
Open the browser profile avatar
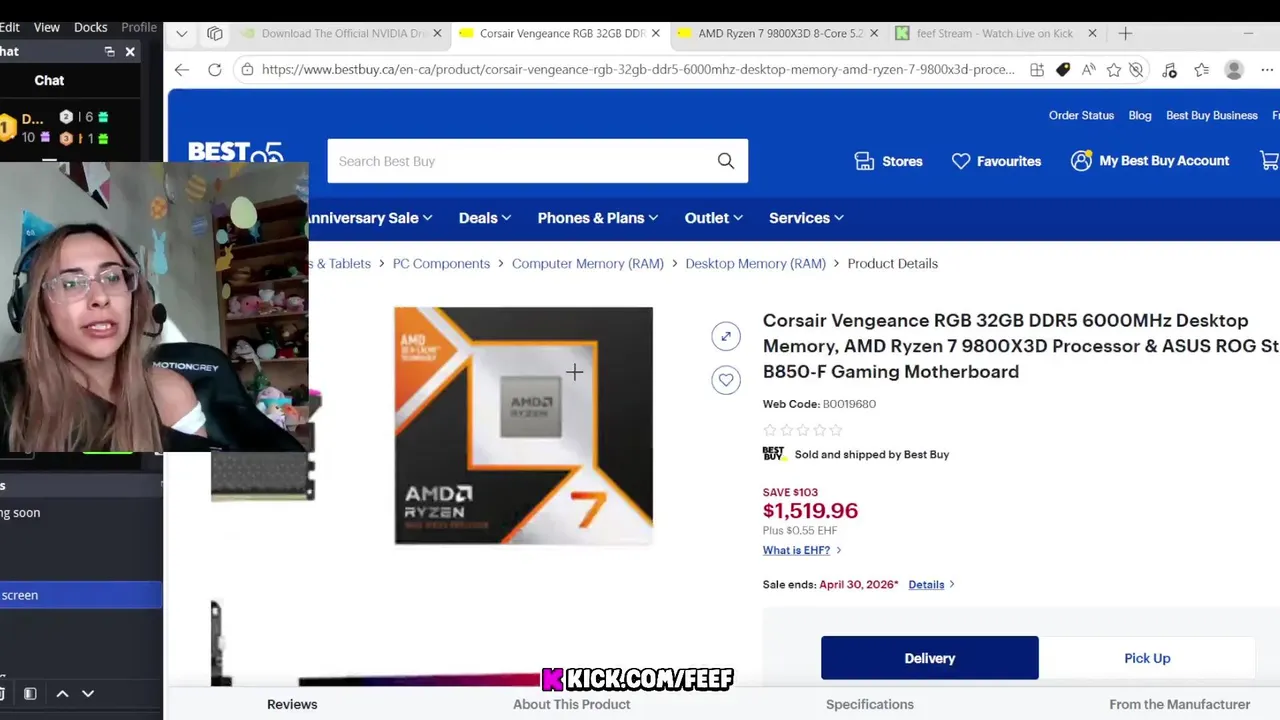click(1234, 69)
